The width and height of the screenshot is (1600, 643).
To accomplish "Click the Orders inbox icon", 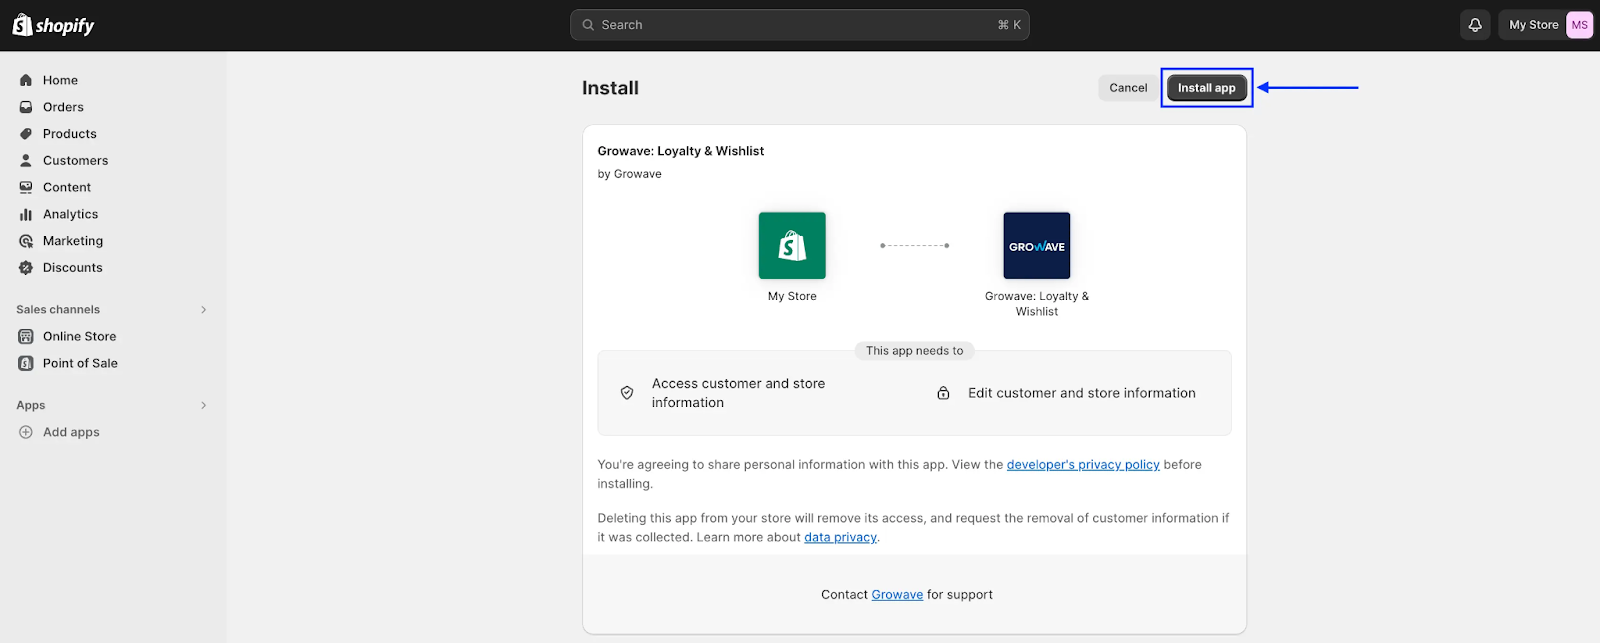I will pyautogui.click(x=26, y=107).
